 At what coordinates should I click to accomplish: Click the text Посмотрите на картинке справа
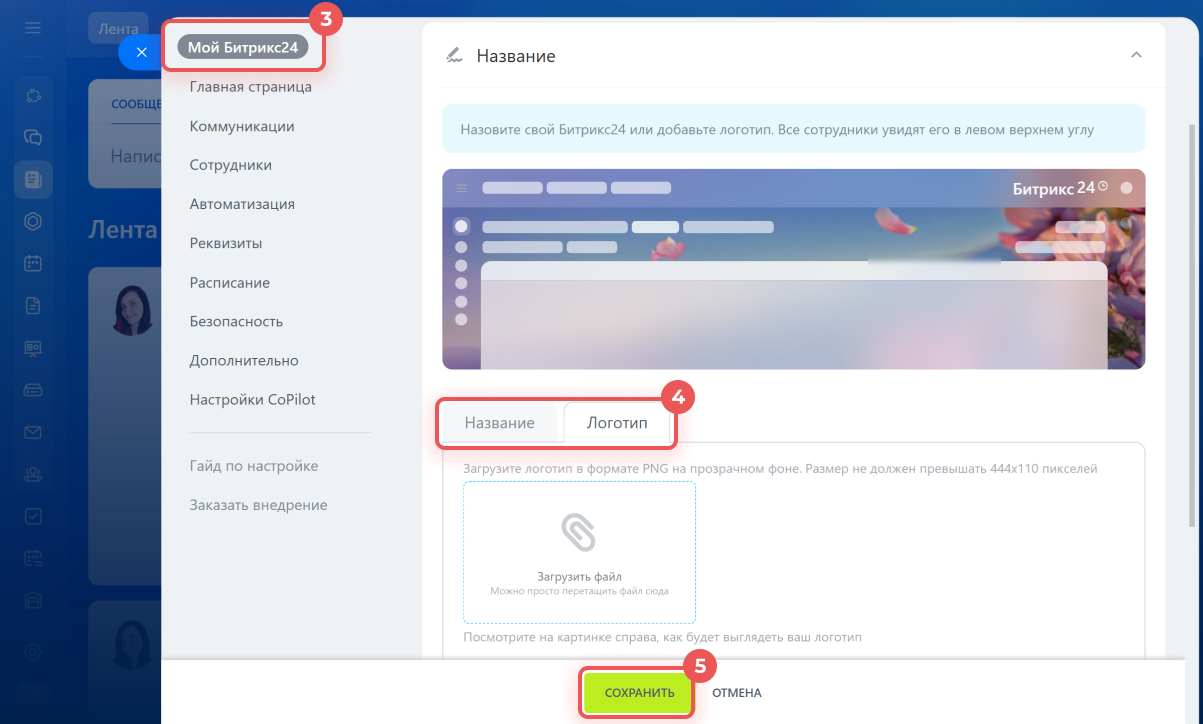tap(662, 637)
